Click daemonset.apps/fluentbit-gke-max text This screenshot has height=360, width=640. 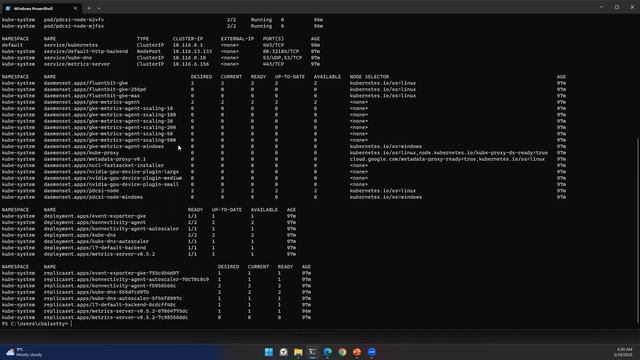coord(92,96)
